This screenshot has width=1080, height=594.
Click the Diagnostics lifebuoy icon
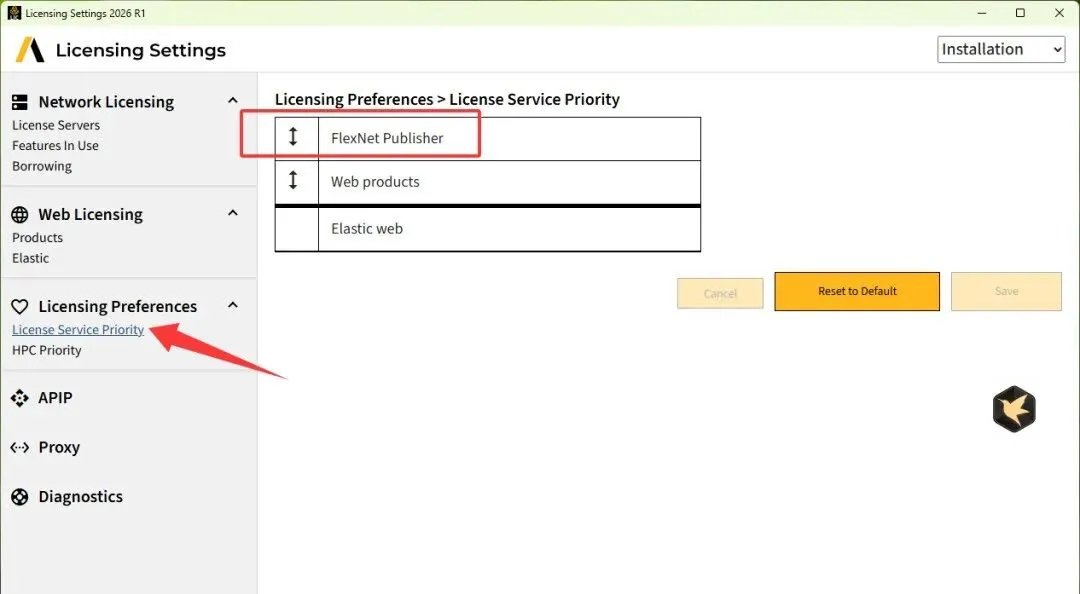pyautogui.click(x=20, y=497)
